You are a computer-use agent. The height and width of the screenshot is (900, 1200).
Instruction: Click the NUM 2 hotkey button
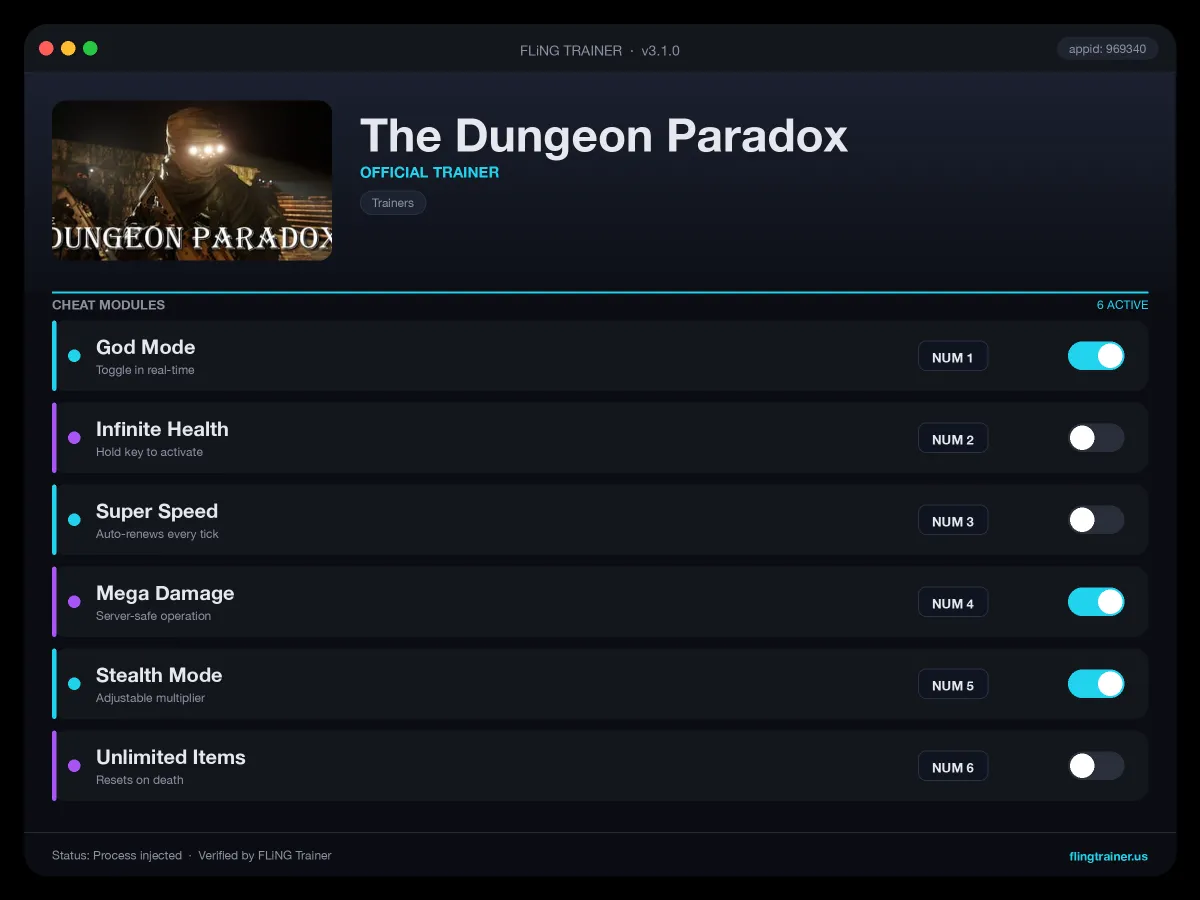coord(953,439)
